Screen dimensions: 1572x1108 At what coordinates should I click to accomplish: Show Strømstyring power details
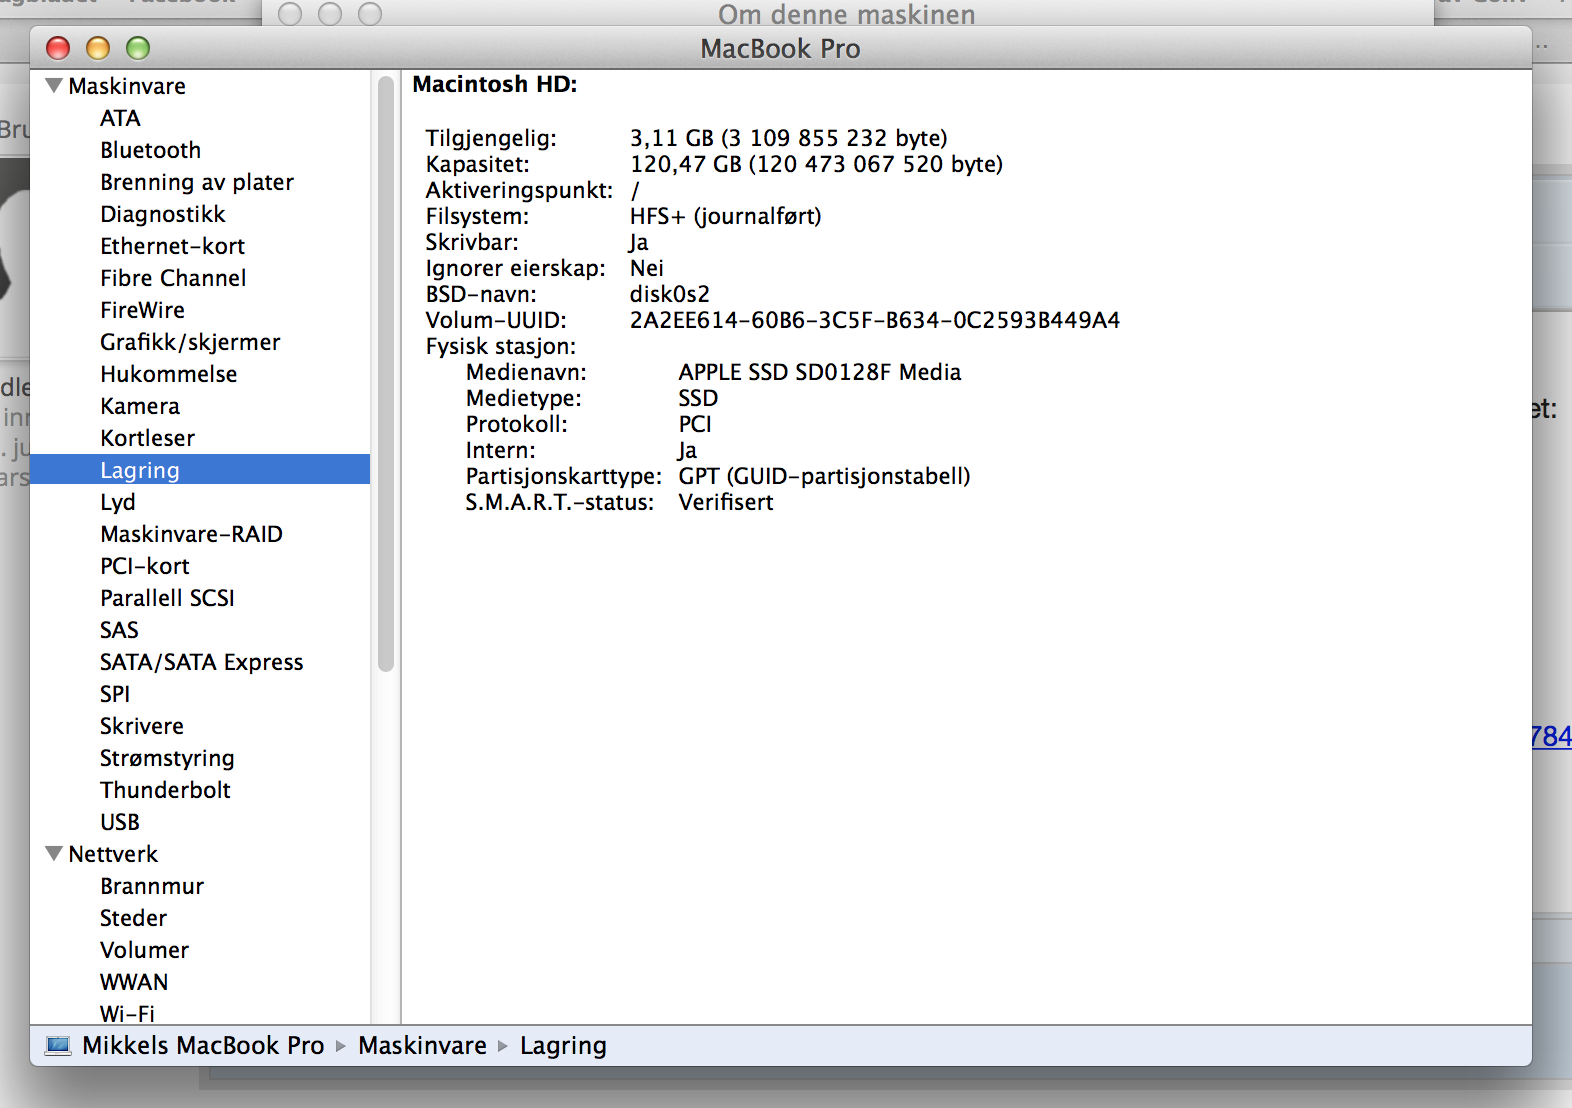pyautogui.click(x=167, y=758)
